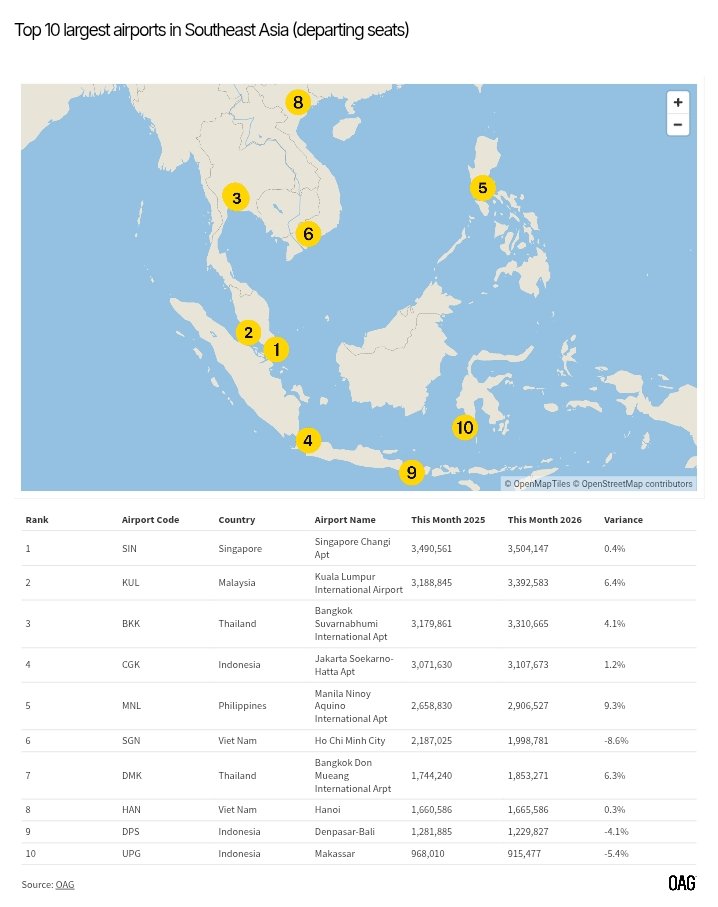Click Kuala Lumpur International Airport name cell
The image size is (718, 907).
tap(359, 583)
